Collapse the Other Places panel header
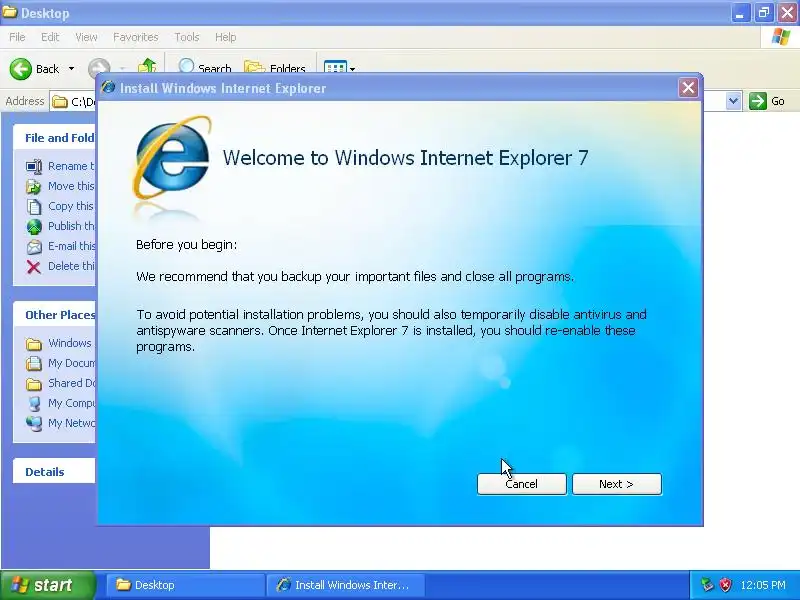The height and width of the screenshot is (600, 800). point(55,315)
